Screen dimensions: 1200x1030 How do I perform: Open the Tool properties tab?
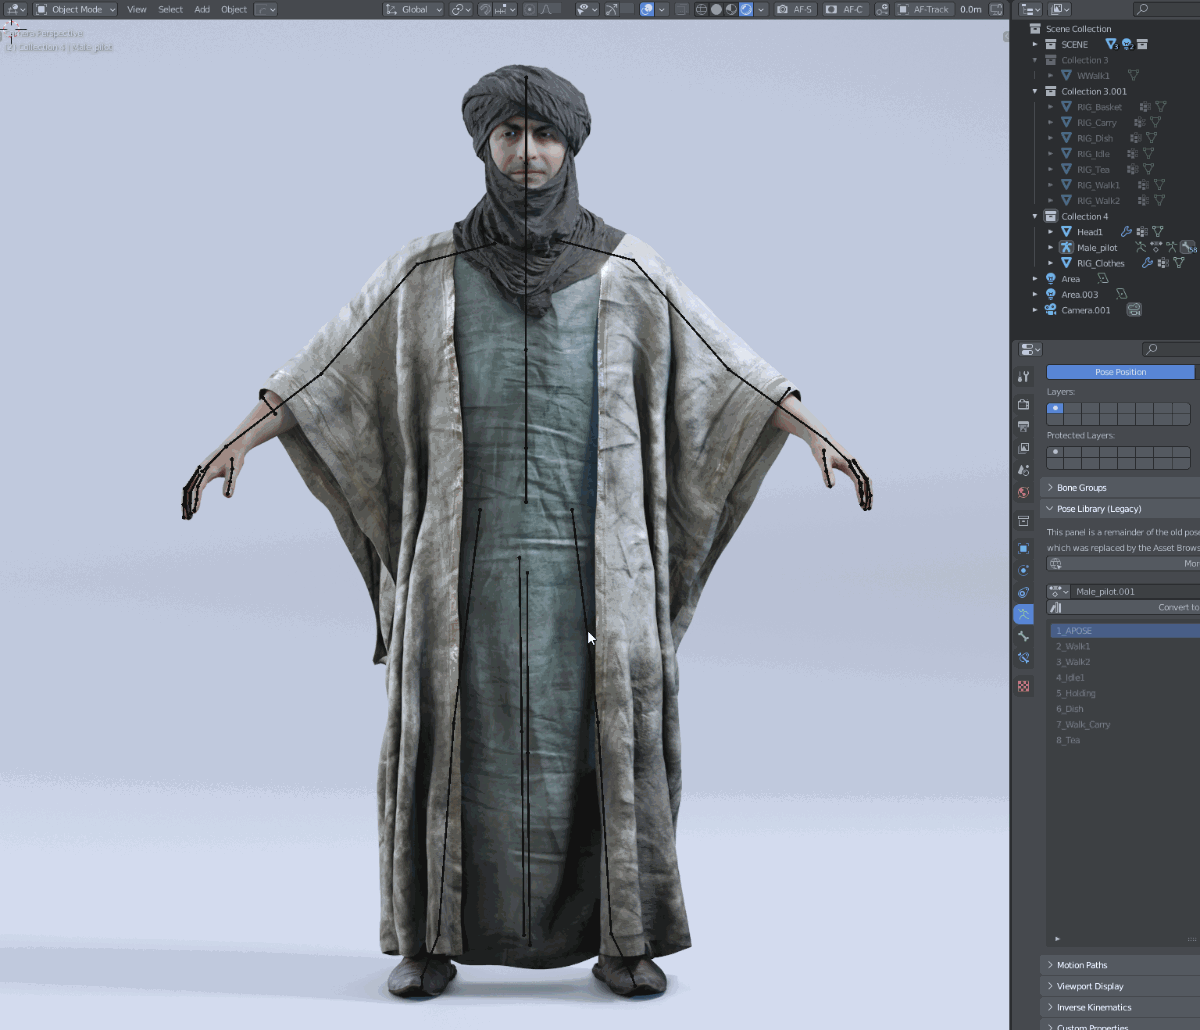point(1023,377)
